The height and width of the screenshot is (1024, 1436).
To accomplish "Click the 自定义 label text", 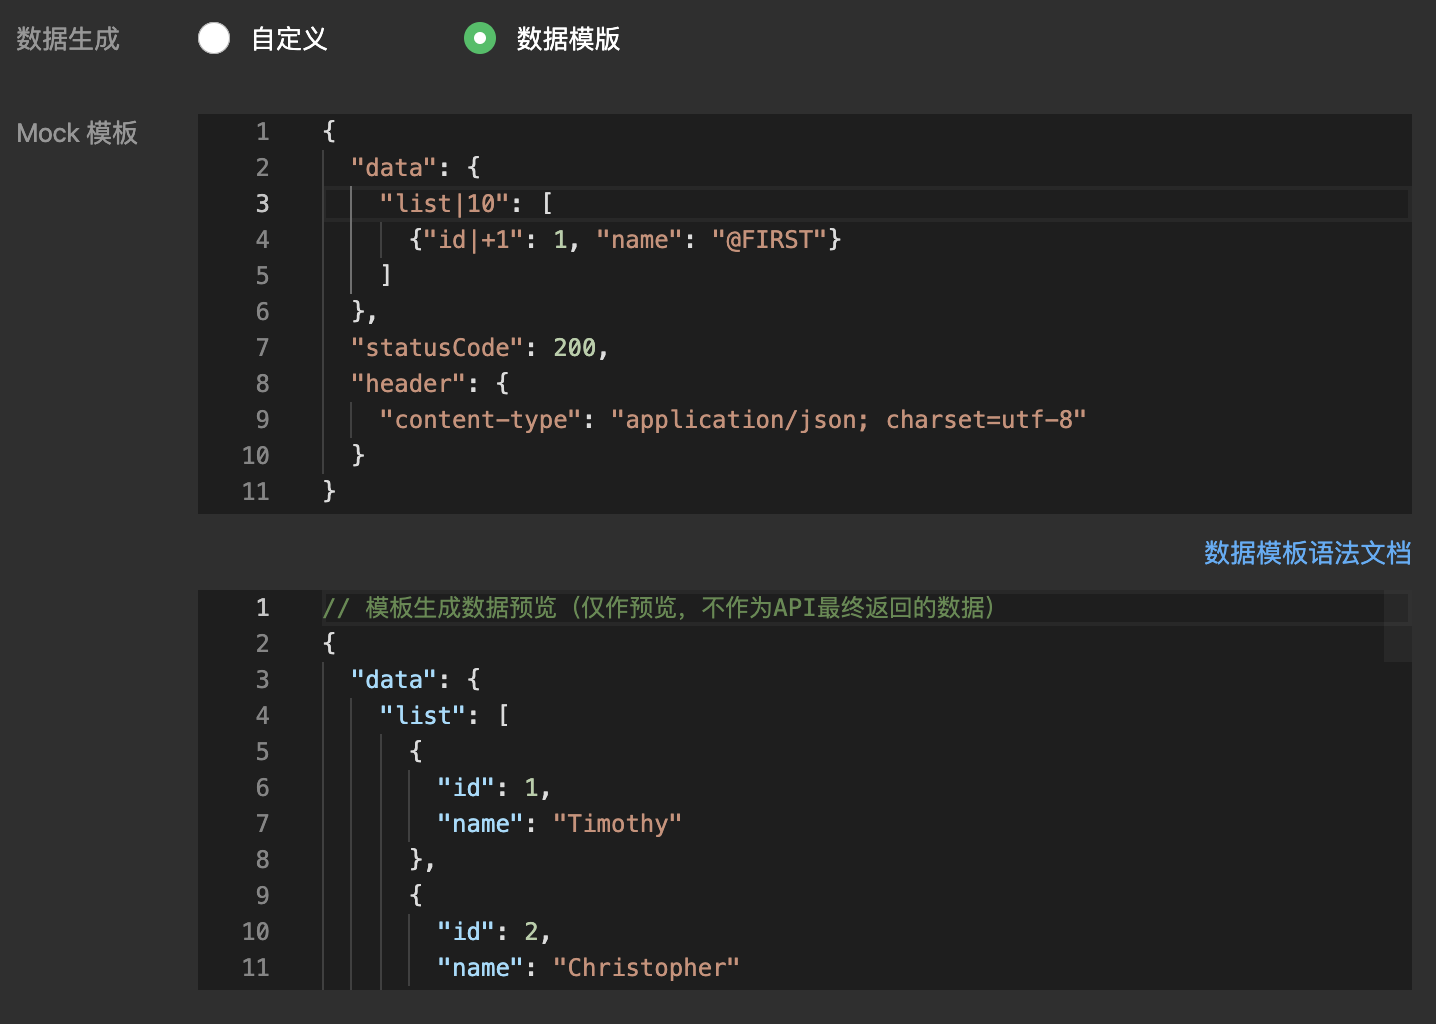I will tap(289, 39).
